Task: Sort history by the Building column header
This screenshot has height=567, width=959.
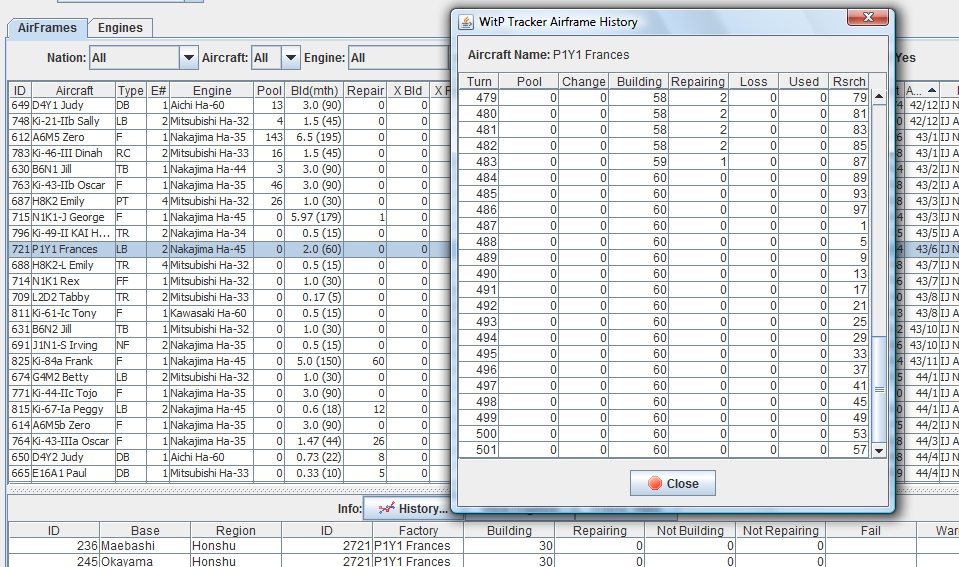Action: tap(639, 81)
